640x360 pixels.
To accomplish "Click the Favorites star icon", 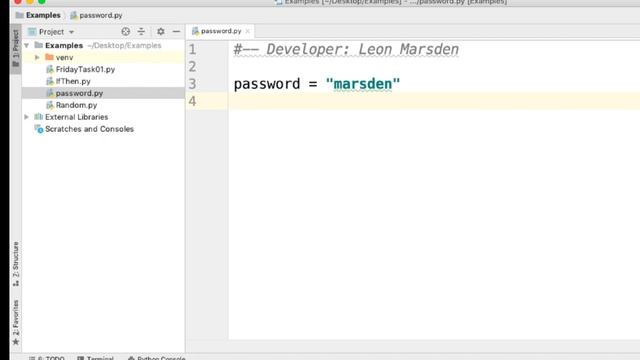I will pyautogui.click(x=16, y=342).
